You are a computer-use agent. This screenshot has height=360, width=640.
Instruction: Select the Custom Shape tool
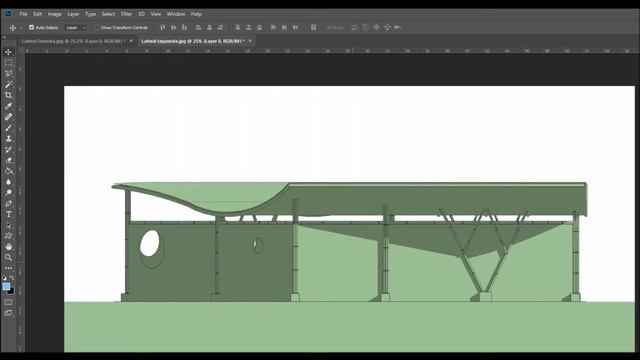tap(8, 236)
